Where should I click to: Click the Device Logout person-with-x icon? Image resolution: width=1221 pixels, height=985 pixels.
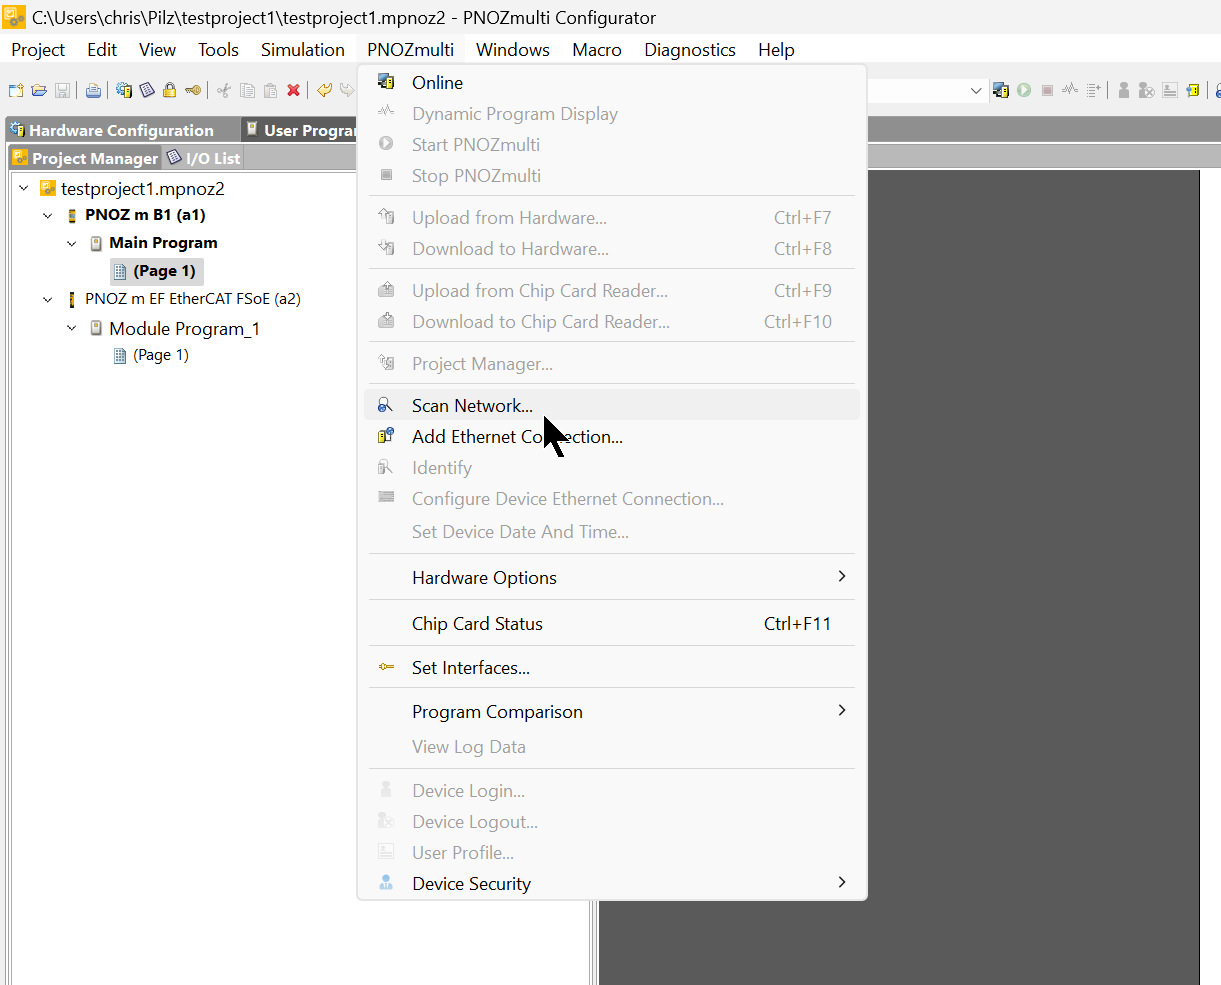tap(1147, 90)
